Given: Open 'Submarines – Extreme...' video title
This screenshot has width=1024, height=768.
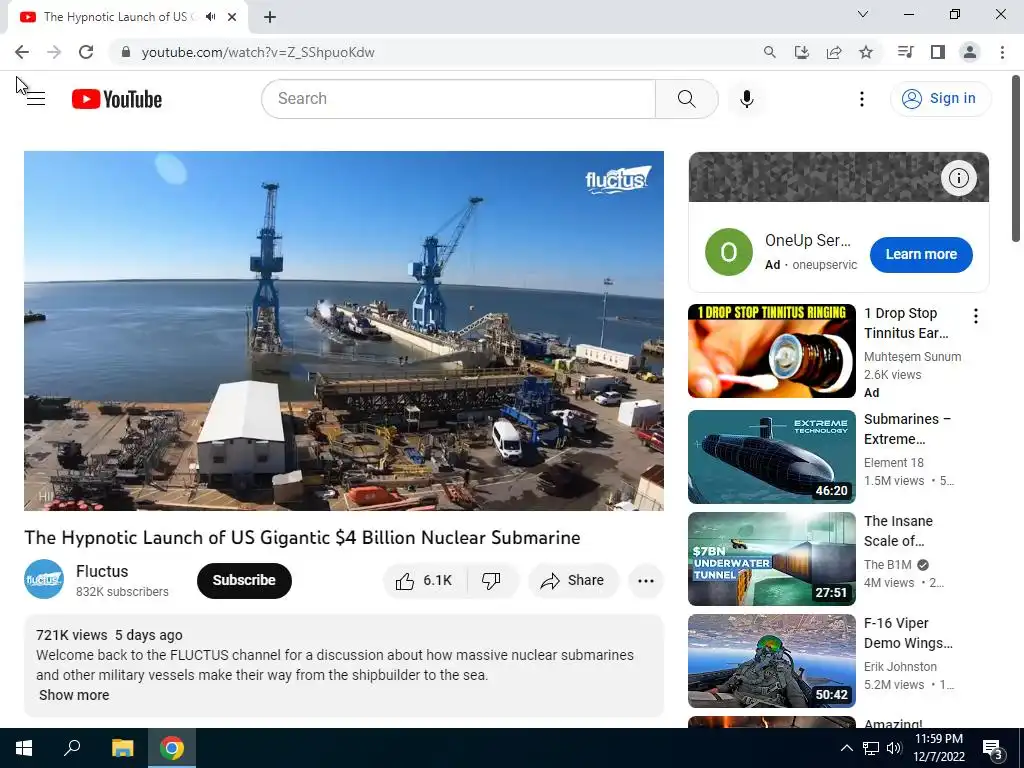Looking at the screenshot, I should tap(907, 429).
